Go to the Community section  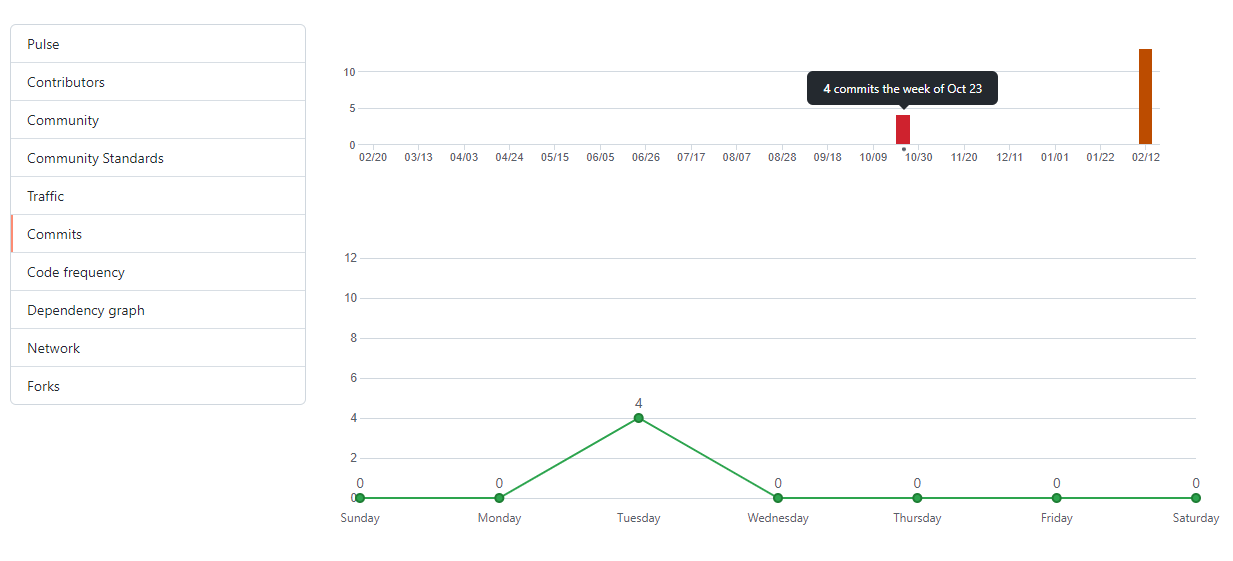point(158,120)
